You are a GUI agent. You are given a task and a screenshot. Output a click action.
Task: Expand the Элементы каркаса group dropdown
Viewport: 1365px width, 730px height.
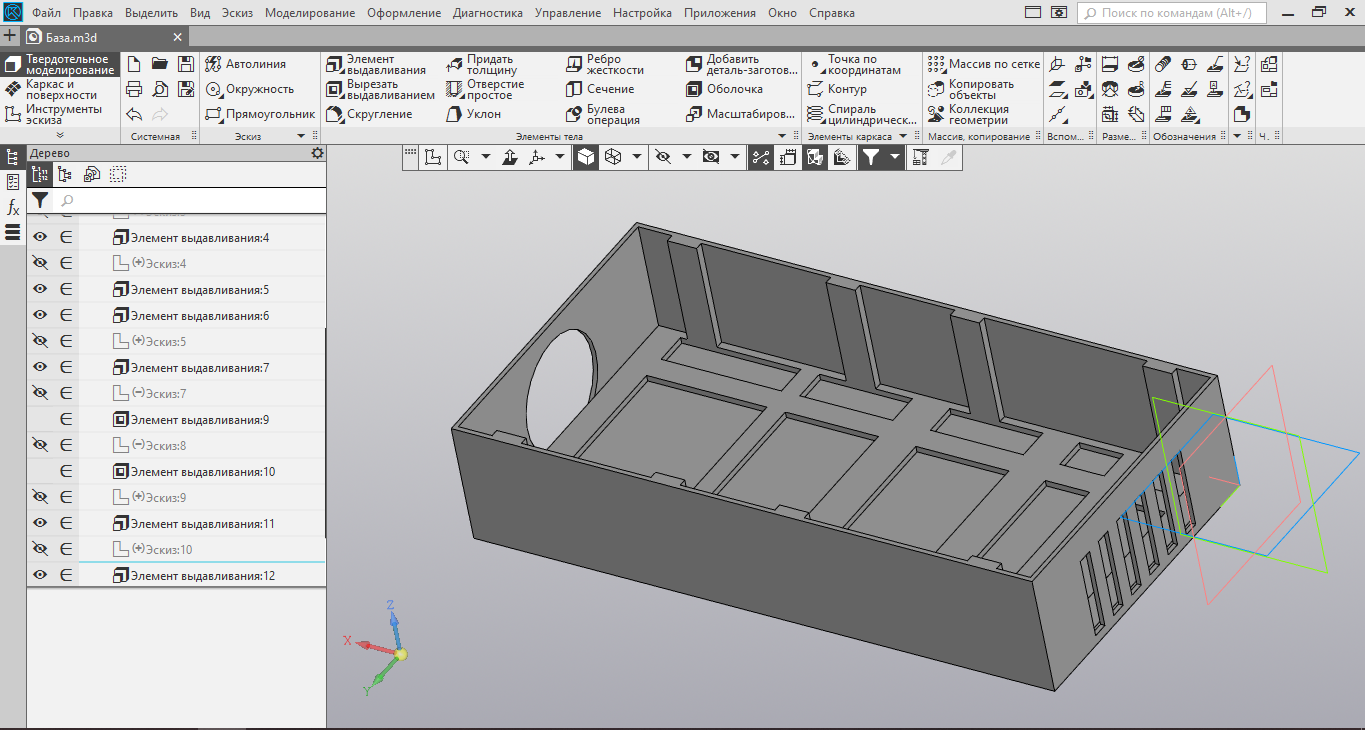(903, 136)
